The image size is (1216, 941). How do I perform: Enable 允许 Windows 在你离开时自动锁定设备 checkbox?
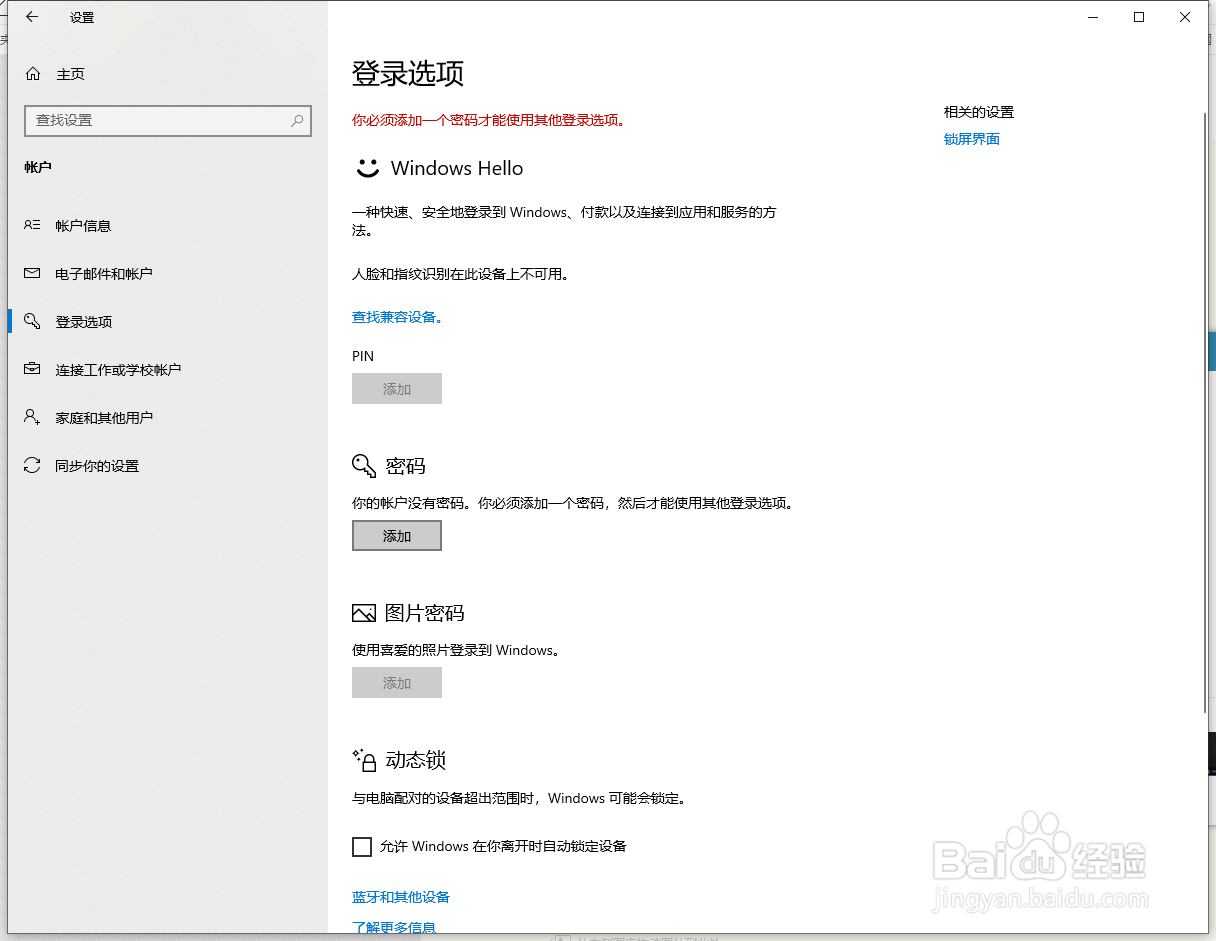(x=362, y=847)
